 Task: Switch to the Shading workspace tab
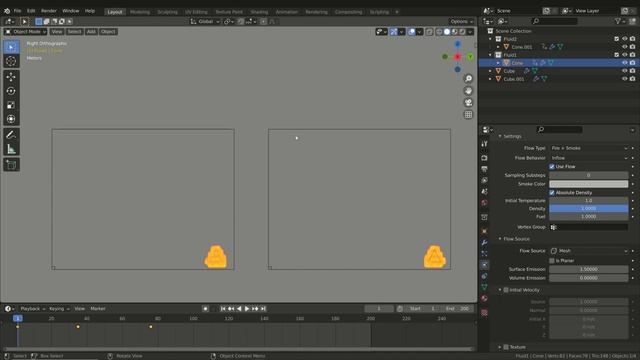pyautogui.click(x=259, y=12)
